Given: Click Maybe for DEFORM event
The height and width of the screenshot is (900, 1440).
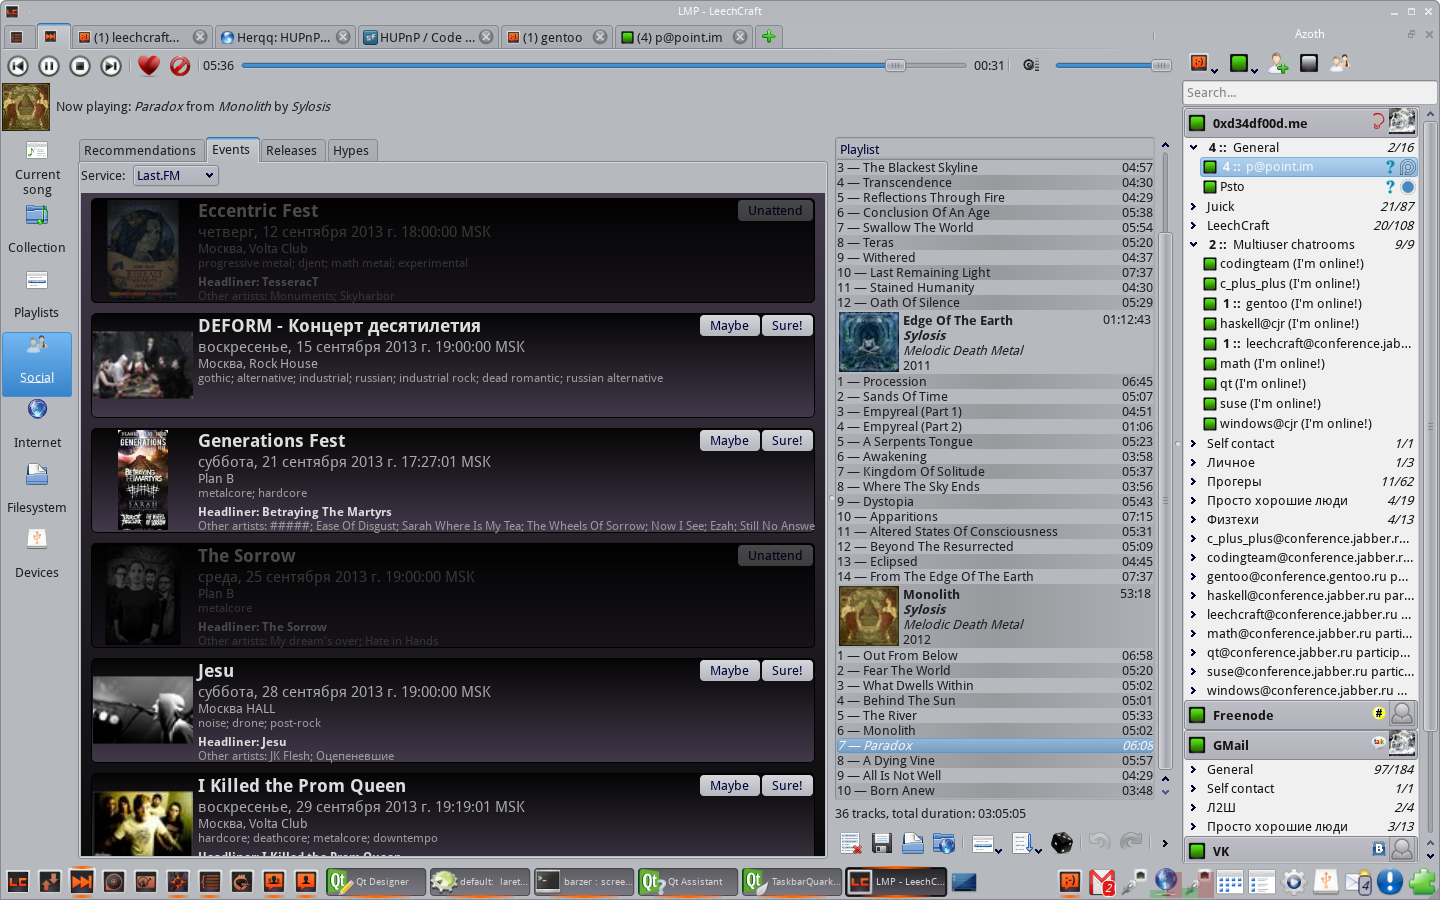Looking at the screenshot, I should point(729,326).
